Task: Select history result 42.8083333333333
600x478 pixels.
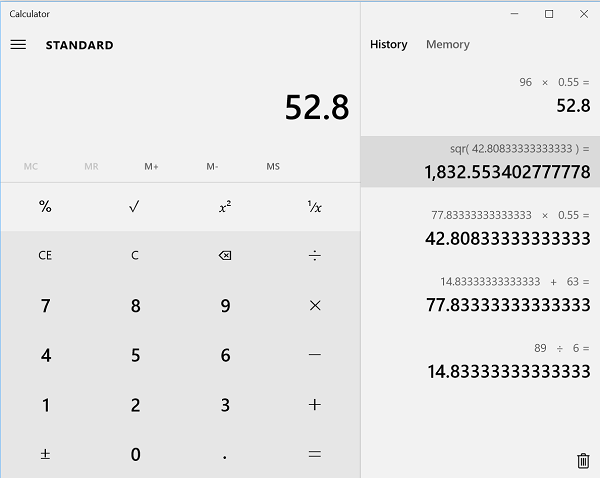Action: 507,238
